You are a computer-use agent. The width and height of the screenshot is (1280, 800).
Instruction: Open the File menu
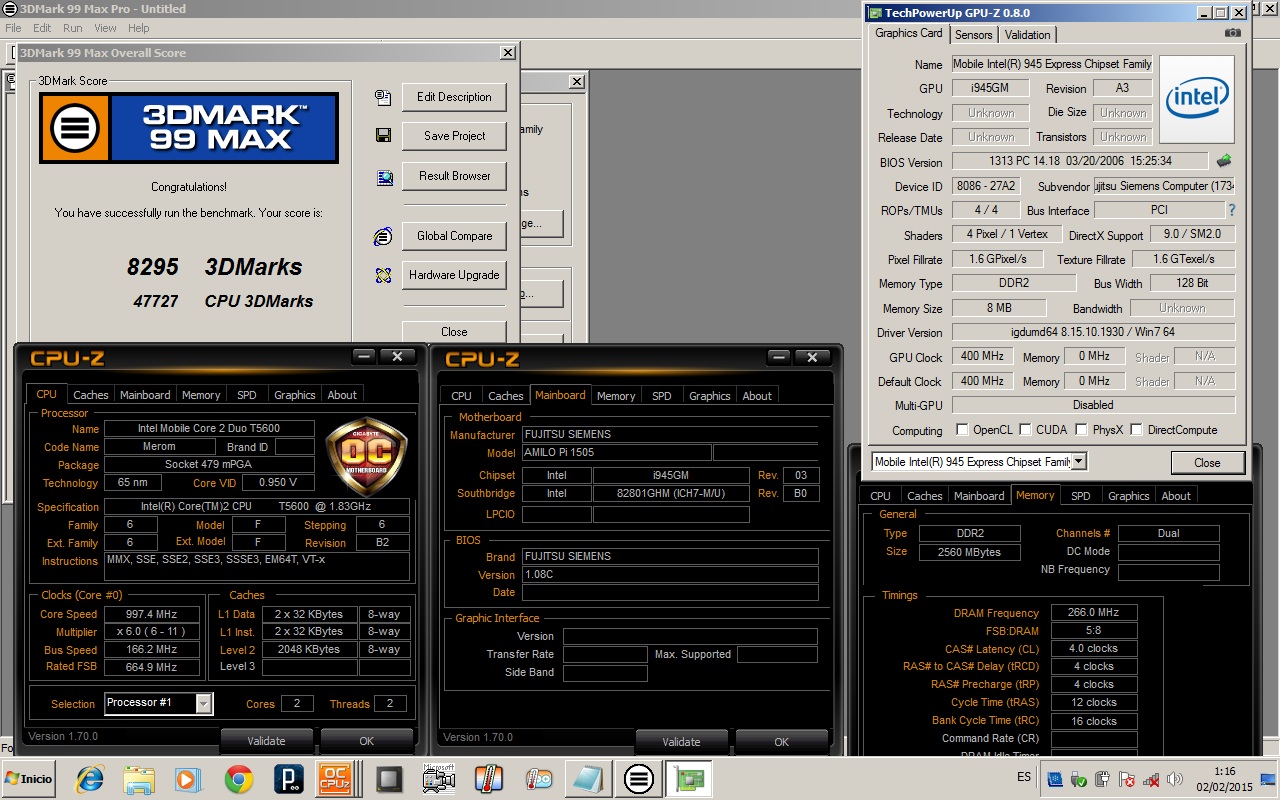click(x=13, y=28)
